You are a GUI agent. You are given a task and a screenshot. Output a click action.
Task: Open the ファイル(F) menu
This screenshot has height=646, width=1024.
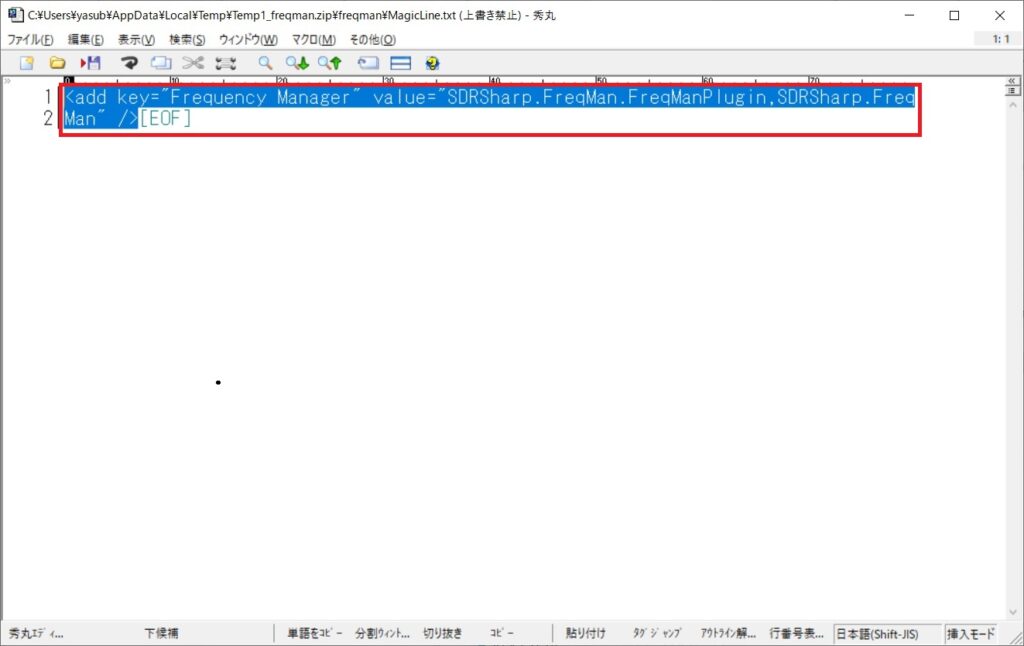[30, 40]
